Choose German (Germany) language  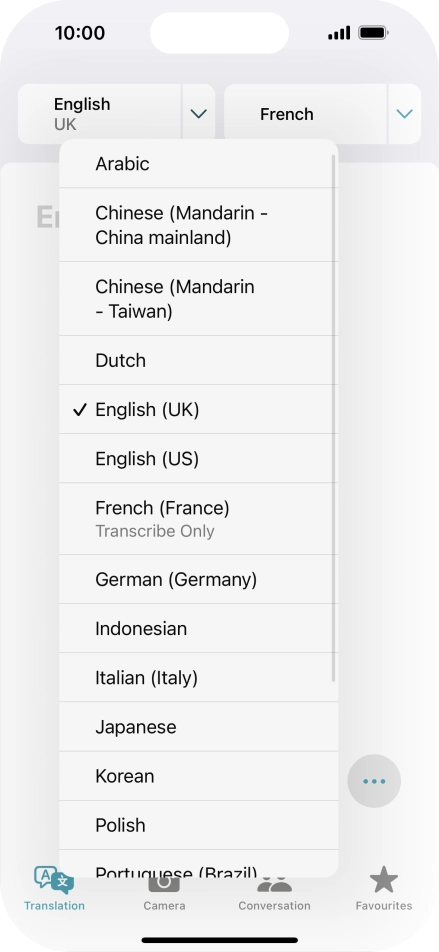tap(198, 579)
